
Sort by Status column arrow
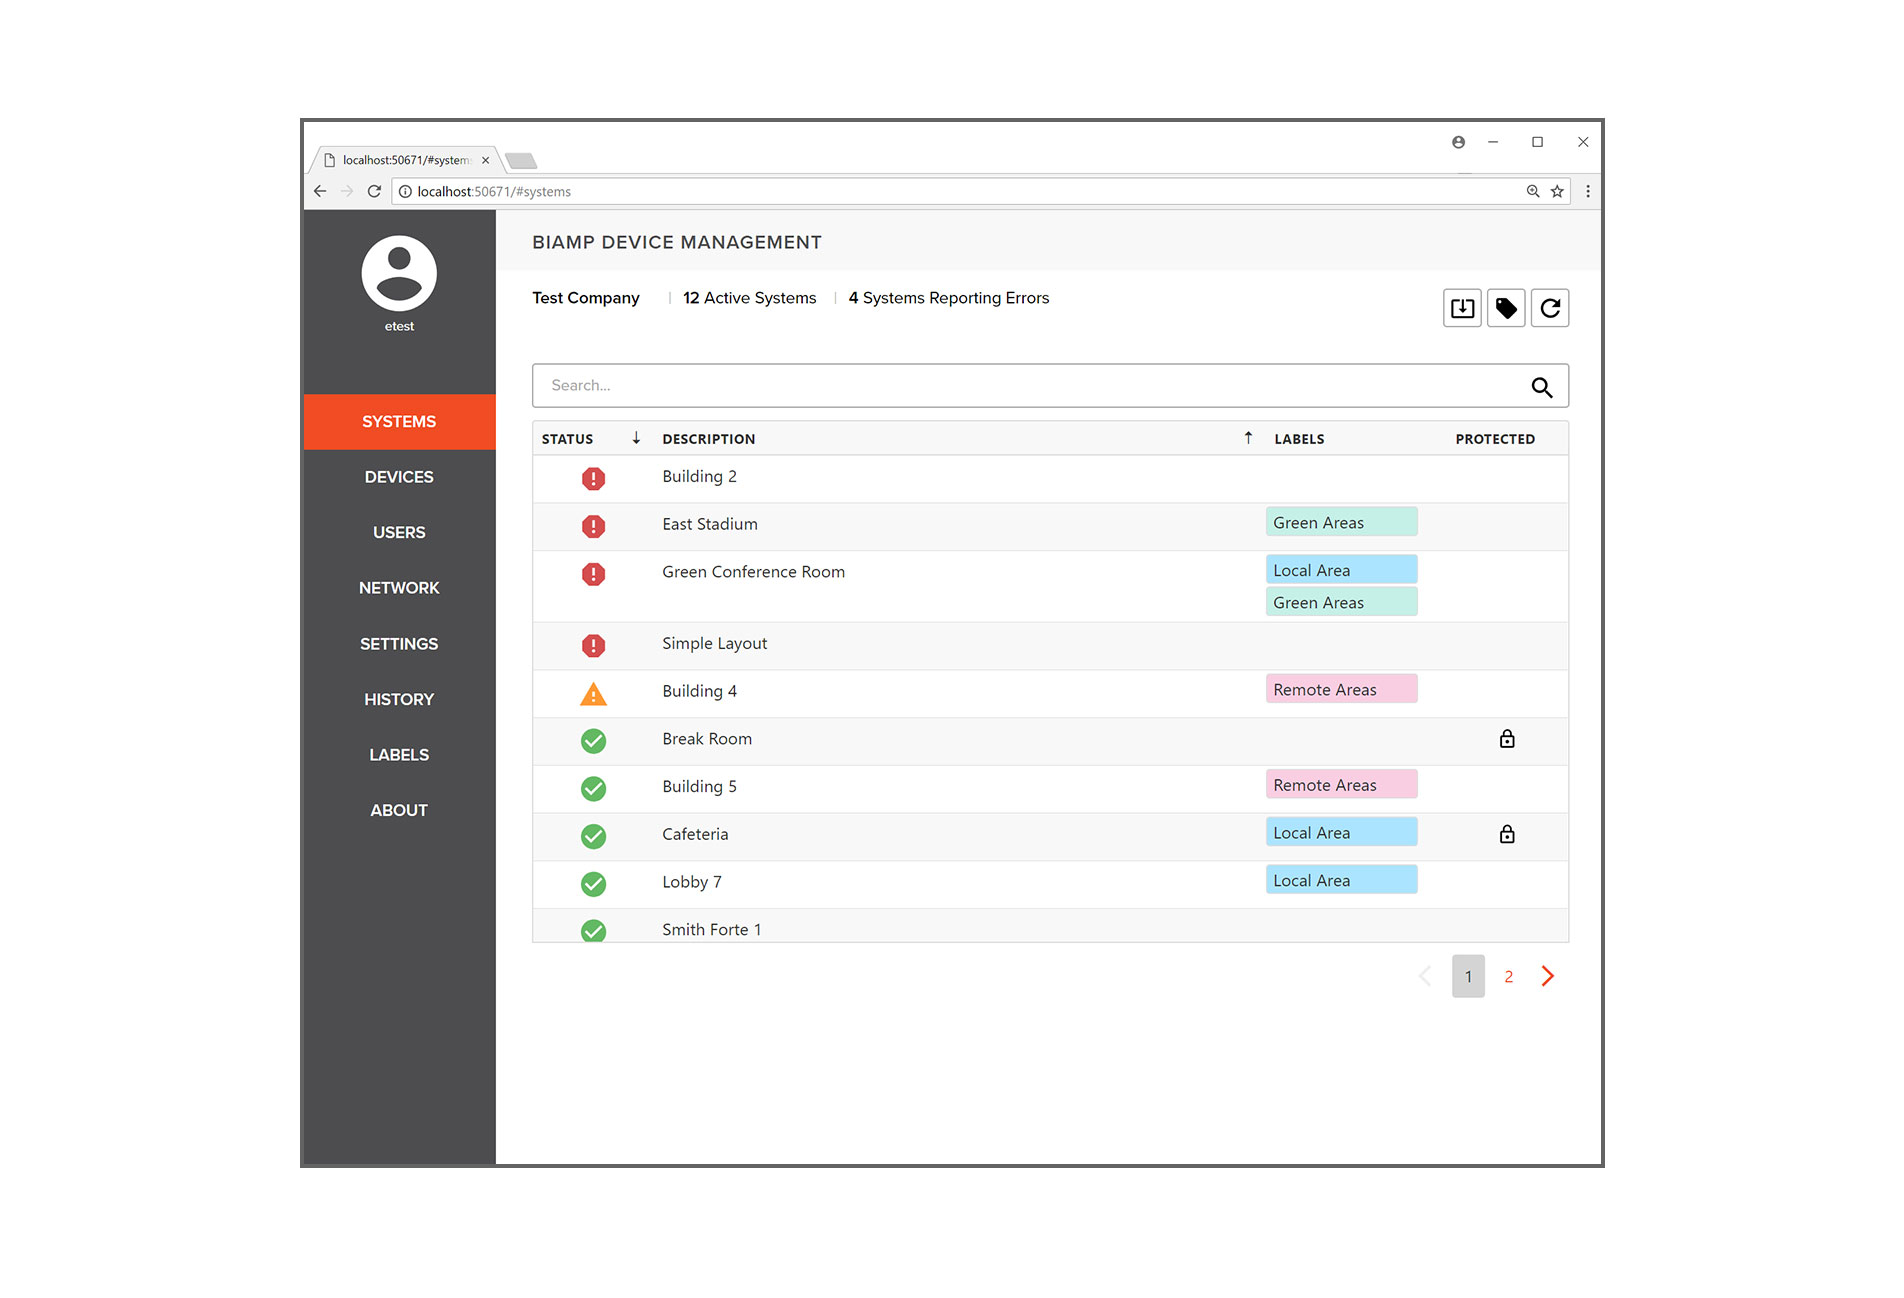pyautogui.click(x=636, y=438)
